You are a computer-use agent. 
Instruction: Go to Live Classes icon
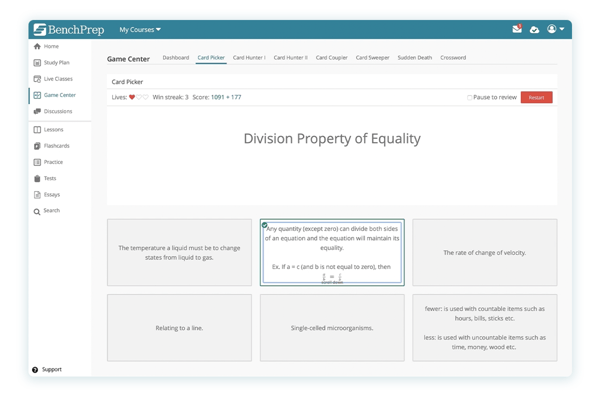pos(37,79)
